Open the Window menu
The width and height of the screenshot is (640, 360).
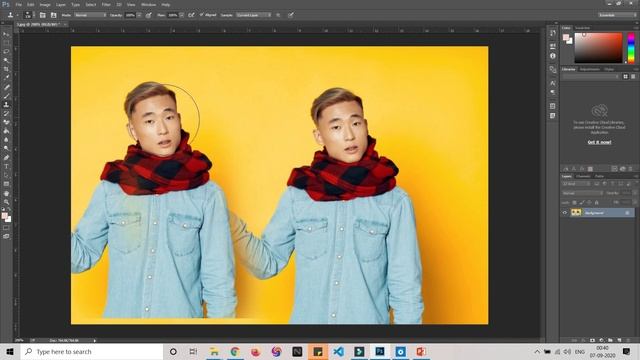148,4
